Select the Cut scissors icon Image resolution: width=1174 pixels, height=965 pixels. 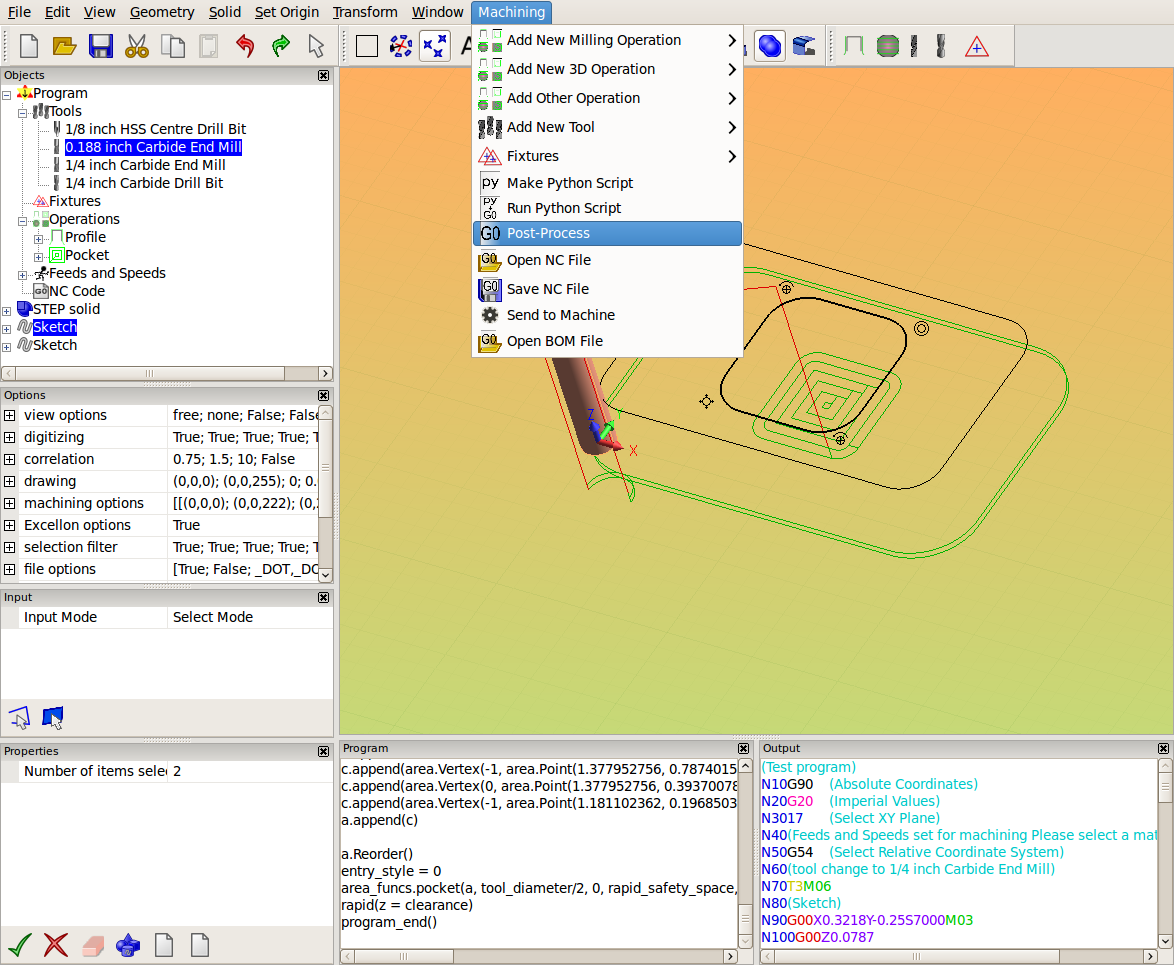(x=137, y=46)
